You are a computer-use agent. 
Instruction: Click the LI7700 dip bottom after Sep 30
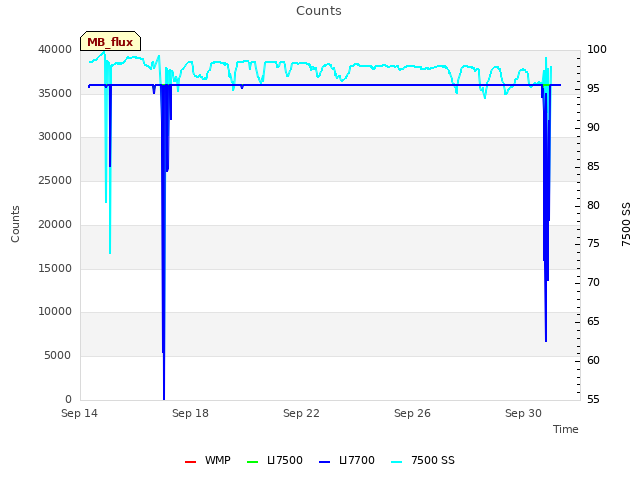(546, 340)
